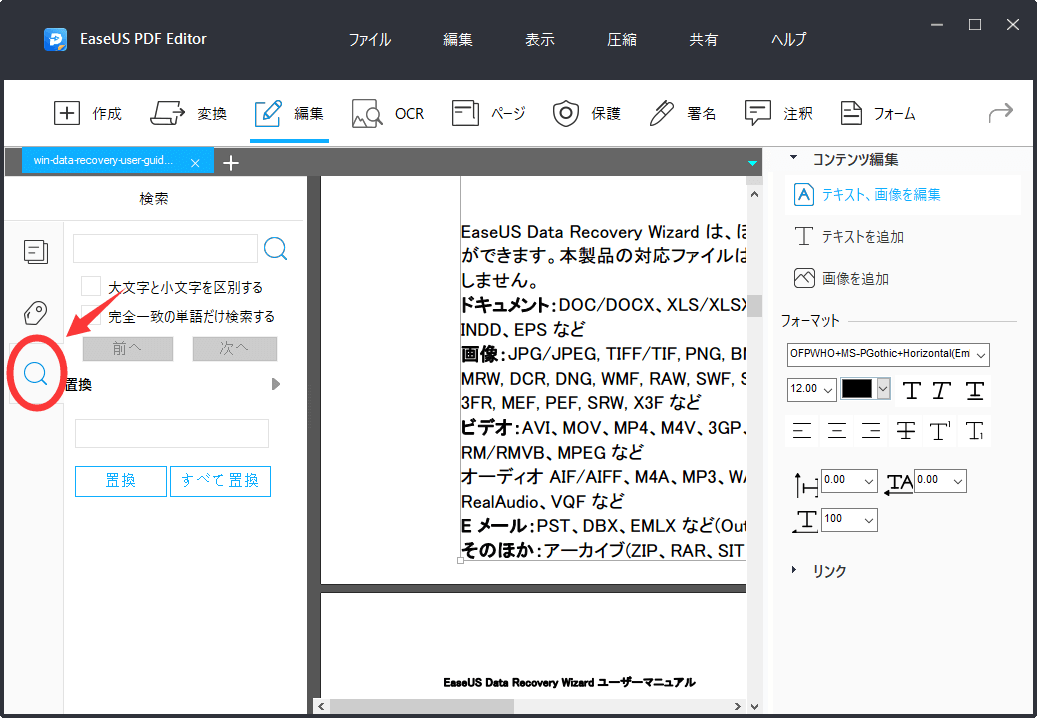Click the circled search magnifier icon
Image resolution: width=1037 pixels, height=718 pixels.
(36, 375)
